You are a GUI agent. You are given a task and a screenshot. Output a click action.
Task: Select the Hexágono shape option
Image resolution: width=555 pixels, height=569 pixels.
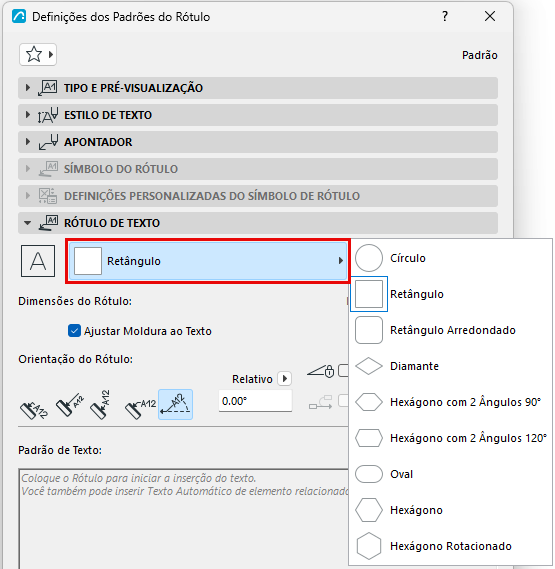tap(450, 510)
